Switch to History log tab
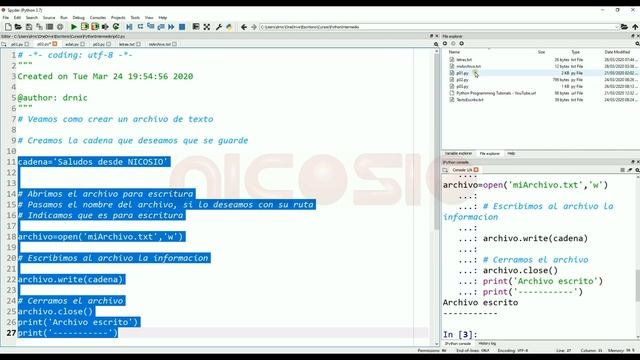640x360 pixels. (487, 344)
